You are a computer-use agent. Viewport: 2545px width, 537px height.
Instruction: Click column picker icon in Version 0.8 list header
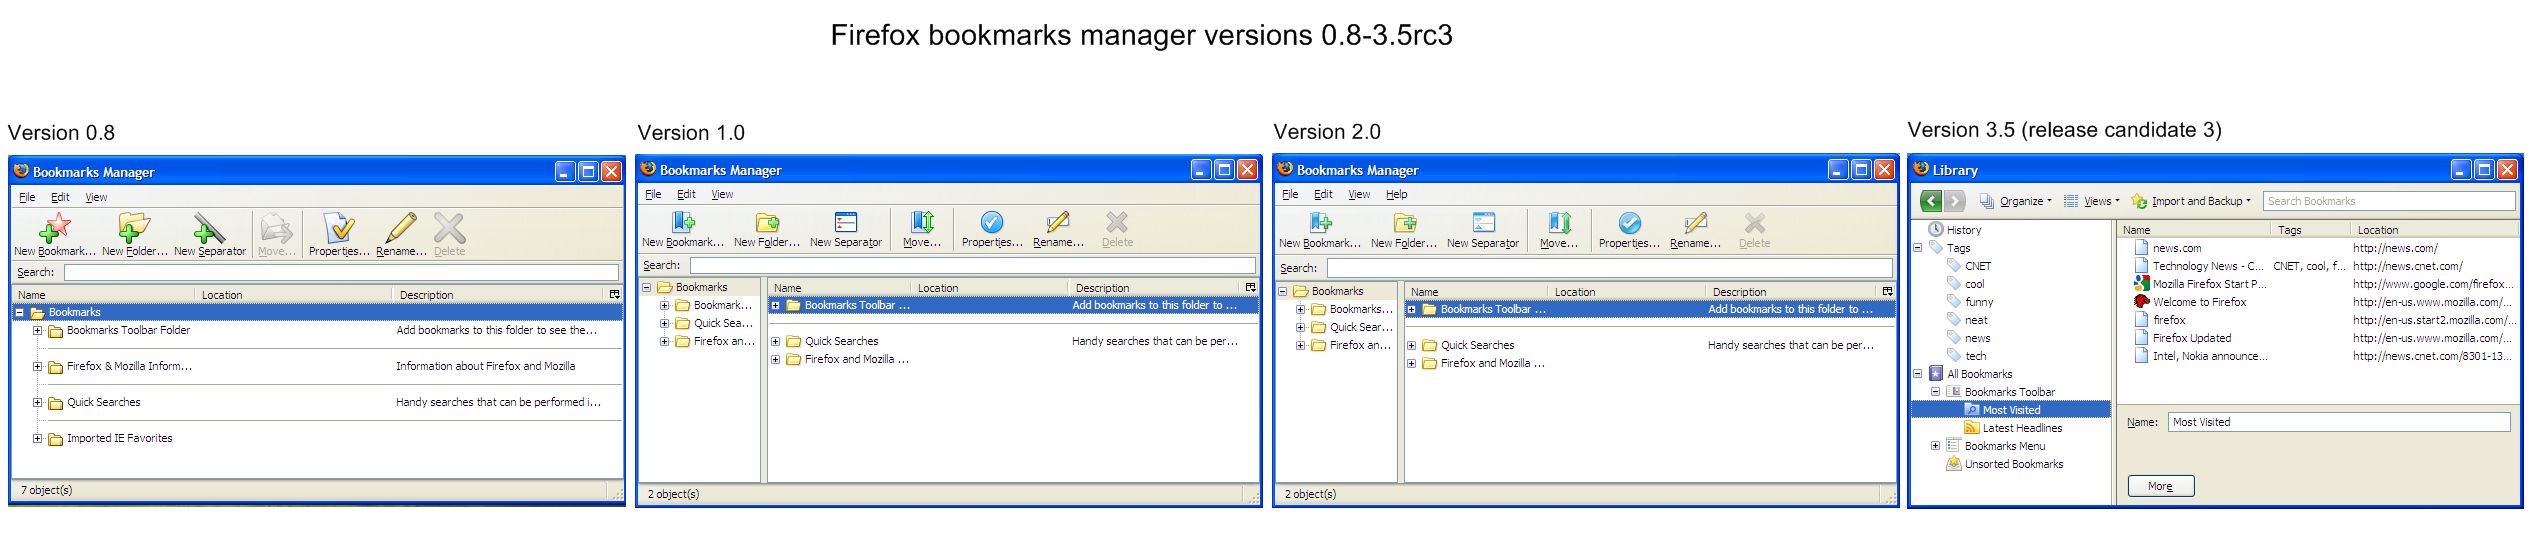pyautogui.click(x=614, y=294)
